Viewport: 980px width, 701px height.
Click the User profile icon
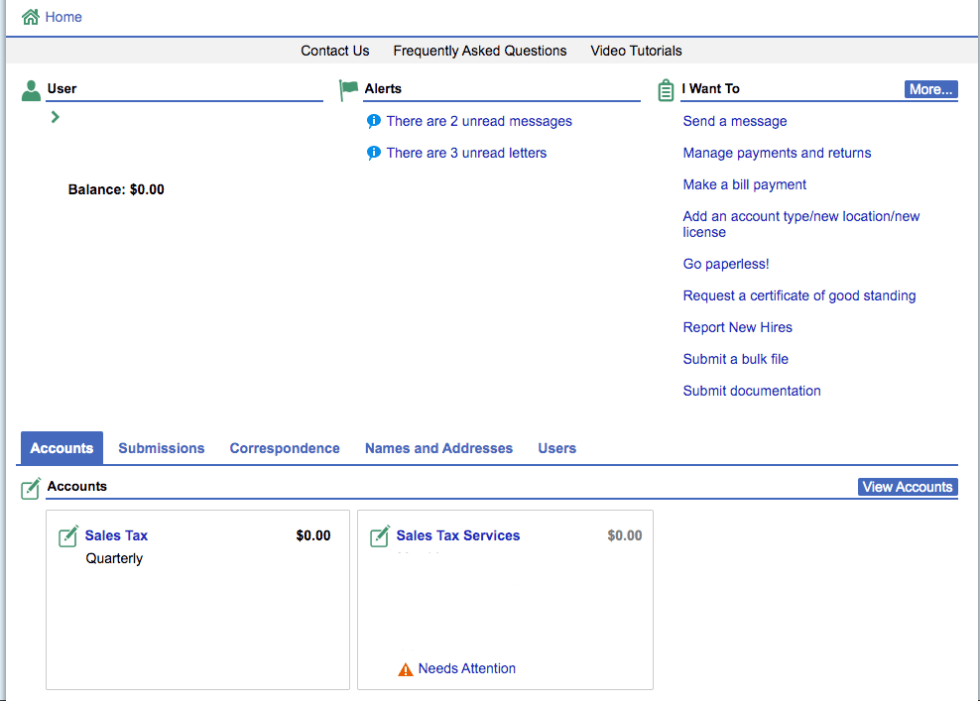click(x=31, y=90)
